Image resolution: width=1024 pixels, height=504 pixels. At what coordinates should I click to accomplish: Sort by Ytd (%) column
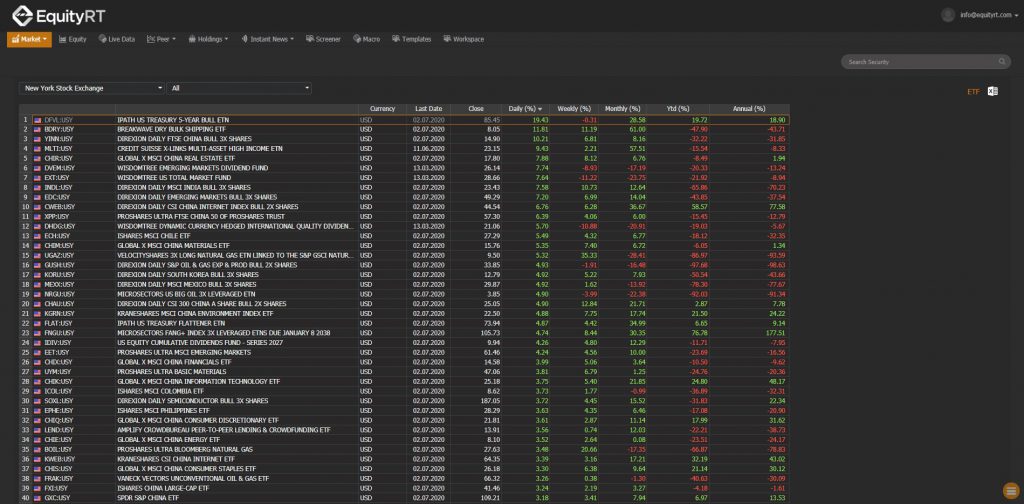[678, 109]
